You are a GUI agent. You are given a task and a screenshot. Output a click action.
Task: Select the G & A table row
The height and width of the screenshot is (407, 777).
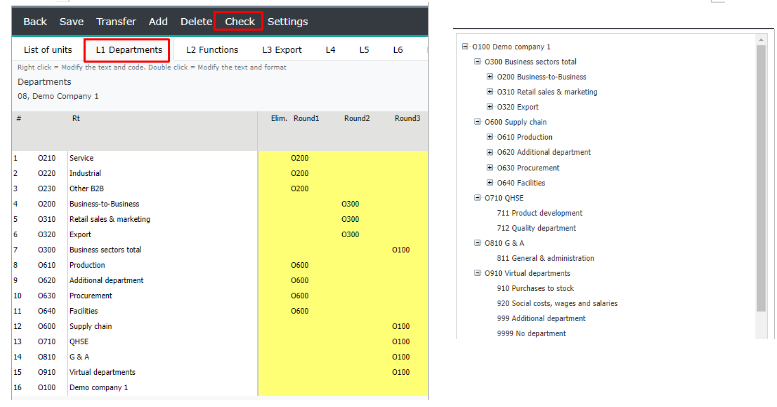point(79,356)
